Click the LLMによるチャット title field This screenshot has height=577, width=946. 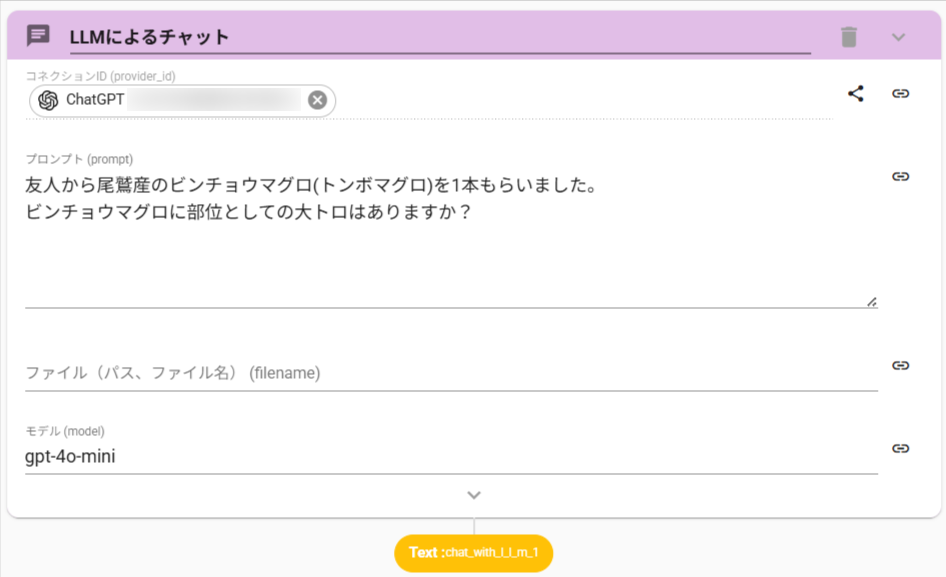pyautogui.click(x=438, y=37)
